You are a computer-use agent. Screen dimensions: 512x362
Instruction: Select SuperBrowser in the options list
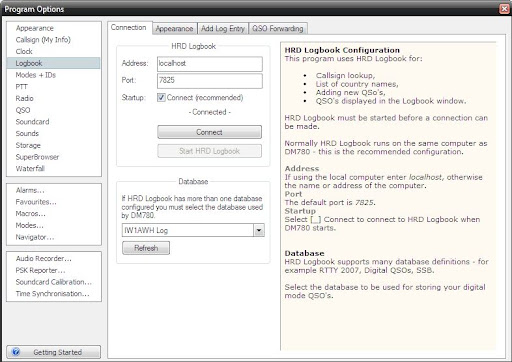coord(37,157)
